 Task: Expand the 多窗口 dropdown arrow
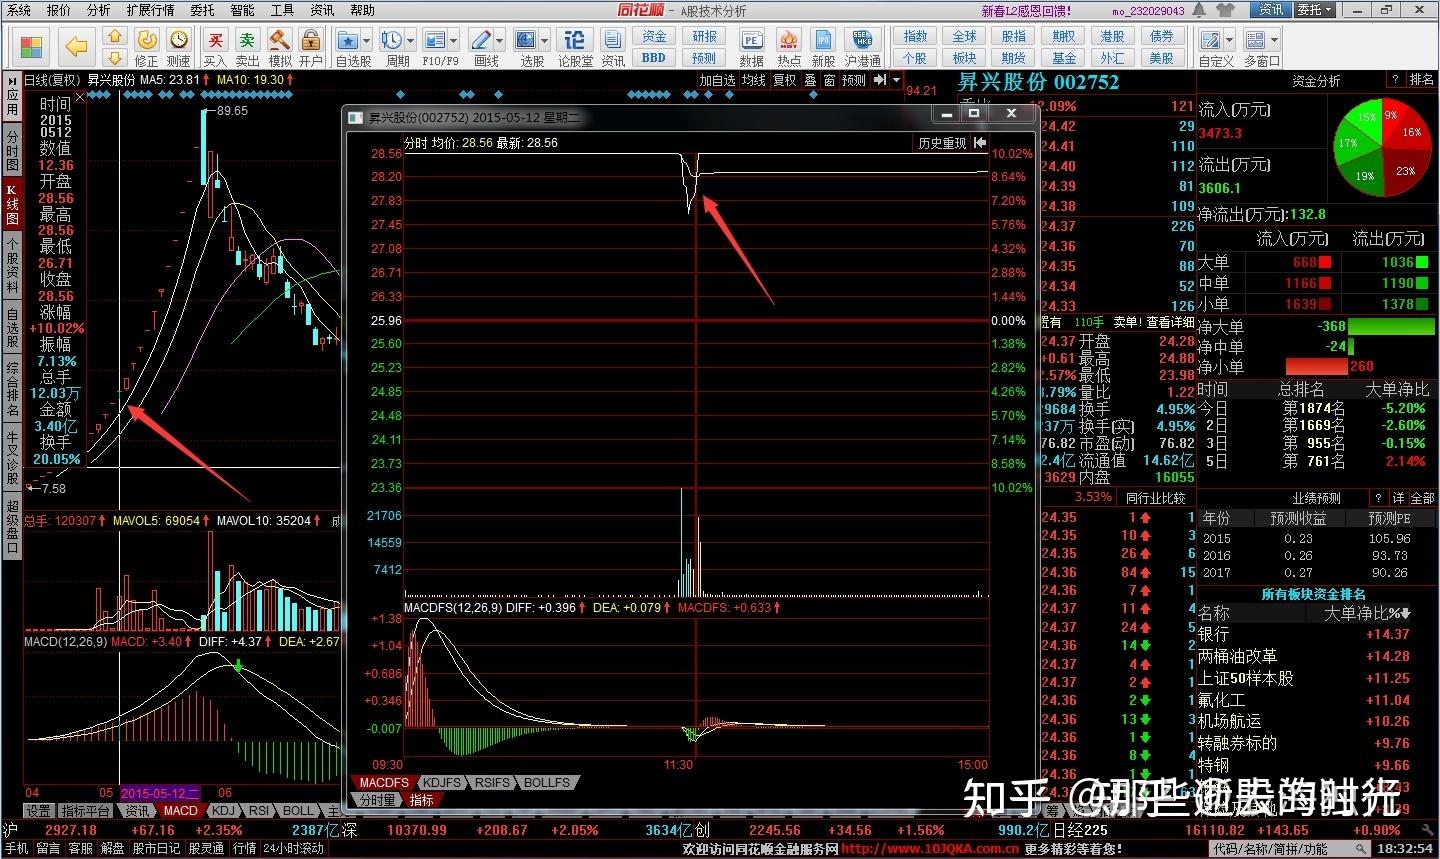[x=1274, y=40]
